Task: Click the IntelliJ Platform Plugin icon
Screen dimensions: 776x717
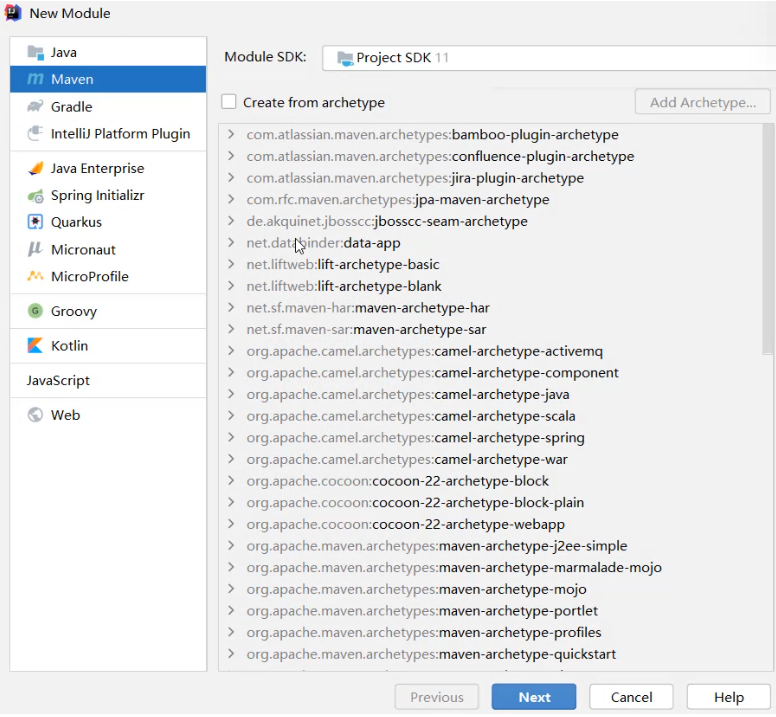Action: click(x=36, y=134)
